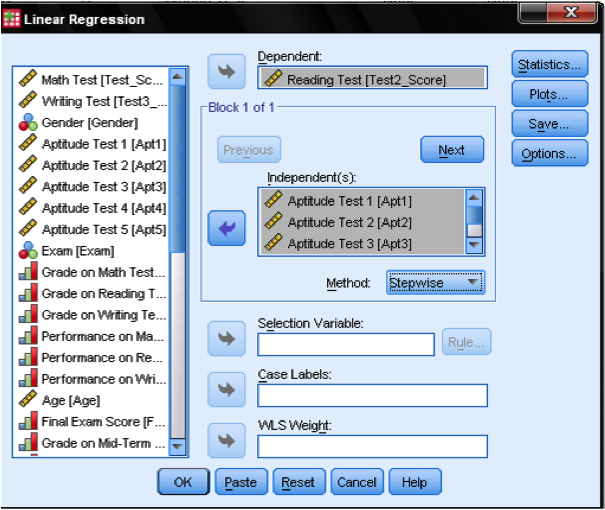Screen dimensions: 605x510
Task: Select Aptitude Test 4 [Apt4] in variable list
Action: pyautogui.click(x=103, y=208)
